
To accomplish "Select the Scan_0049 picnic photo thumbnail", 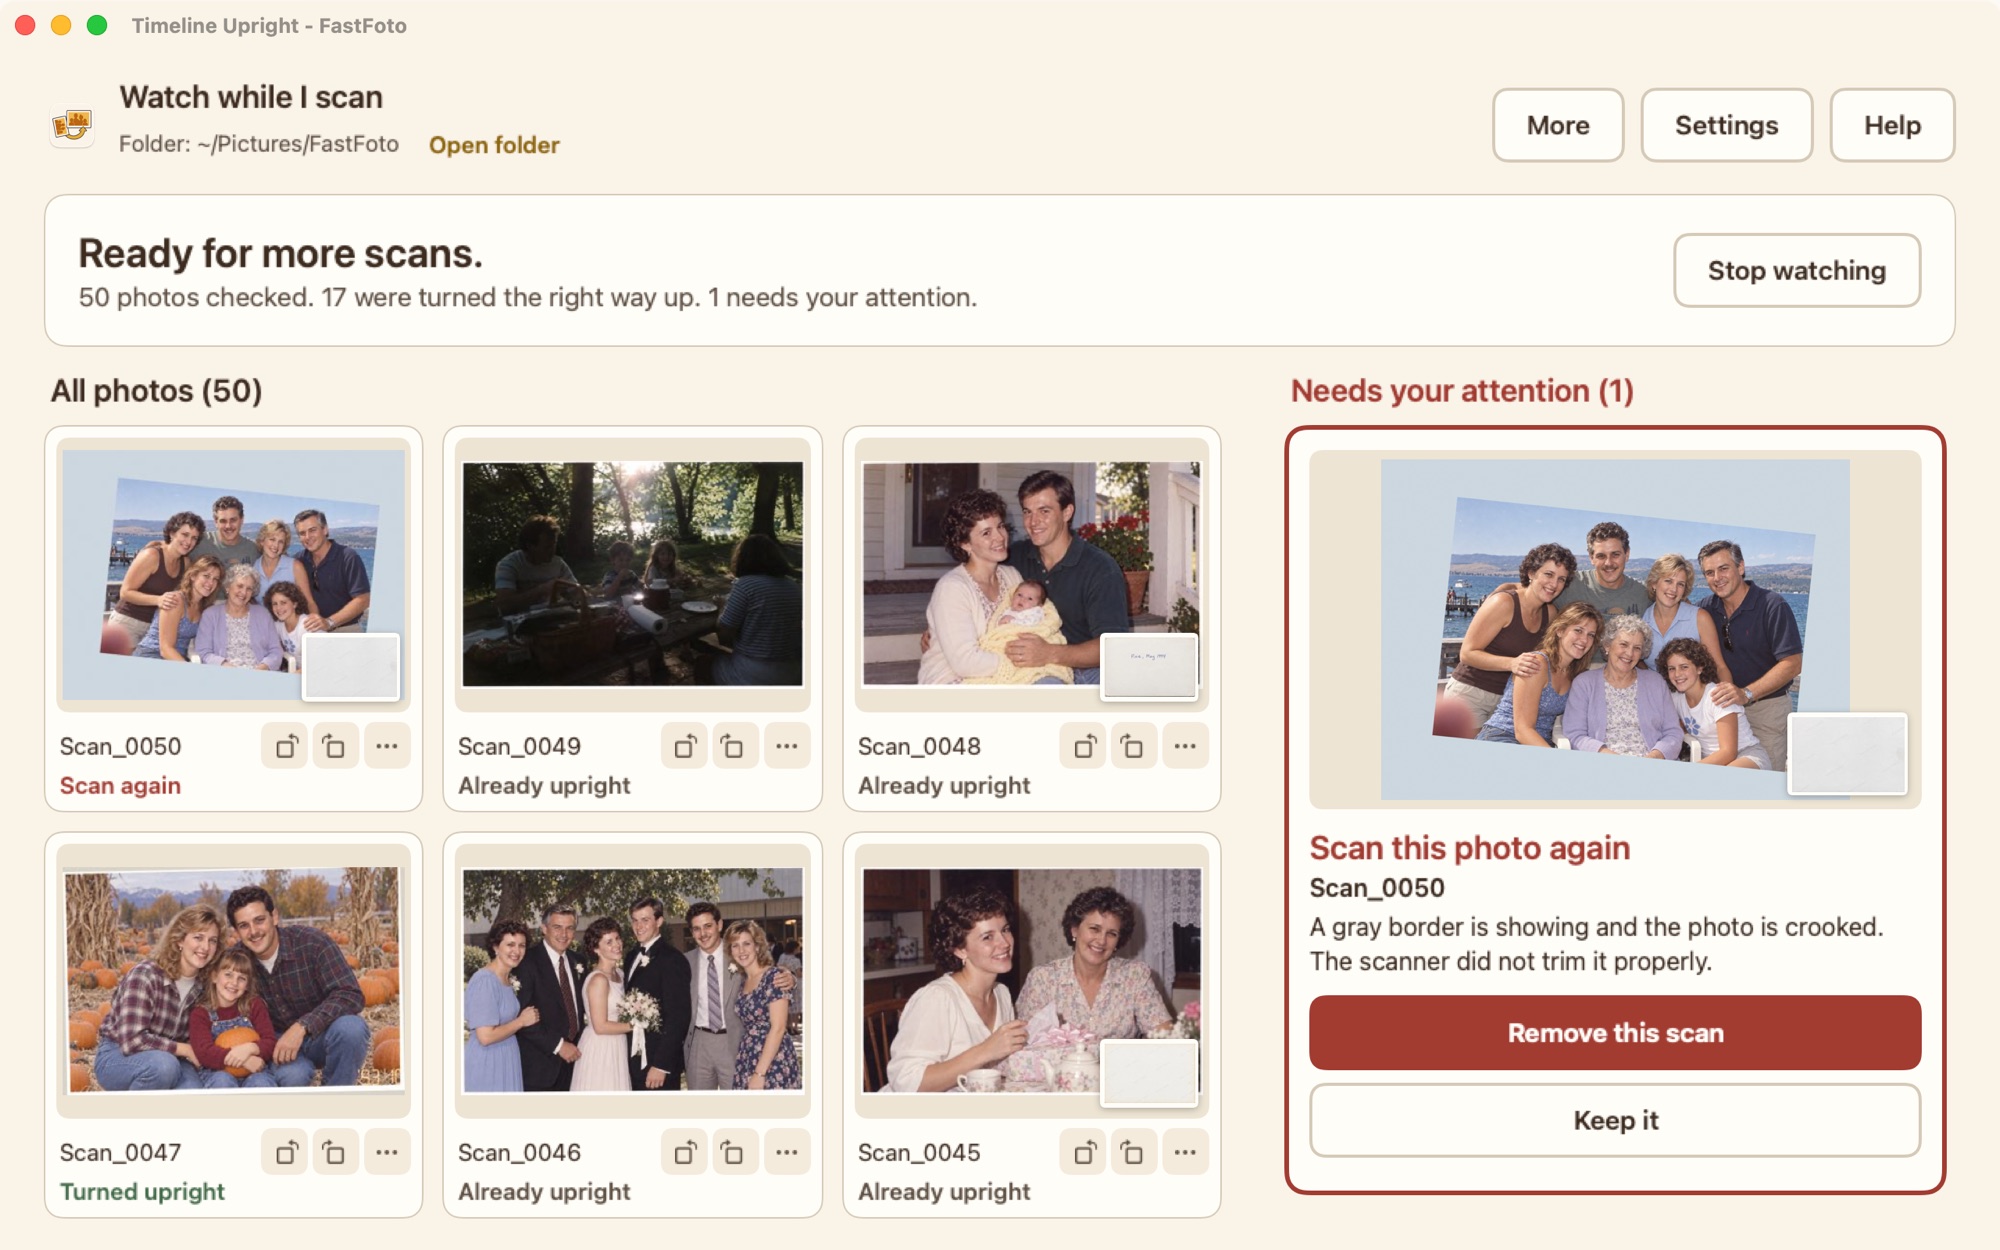I will tap(632, 574).
